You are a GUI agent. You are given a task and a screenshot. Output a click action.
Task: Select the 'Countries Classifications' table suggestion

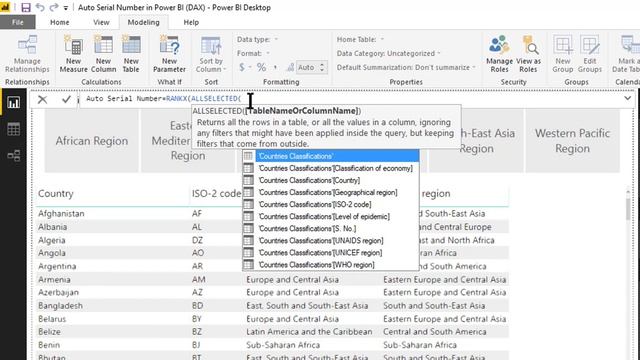tap(331, 156)
